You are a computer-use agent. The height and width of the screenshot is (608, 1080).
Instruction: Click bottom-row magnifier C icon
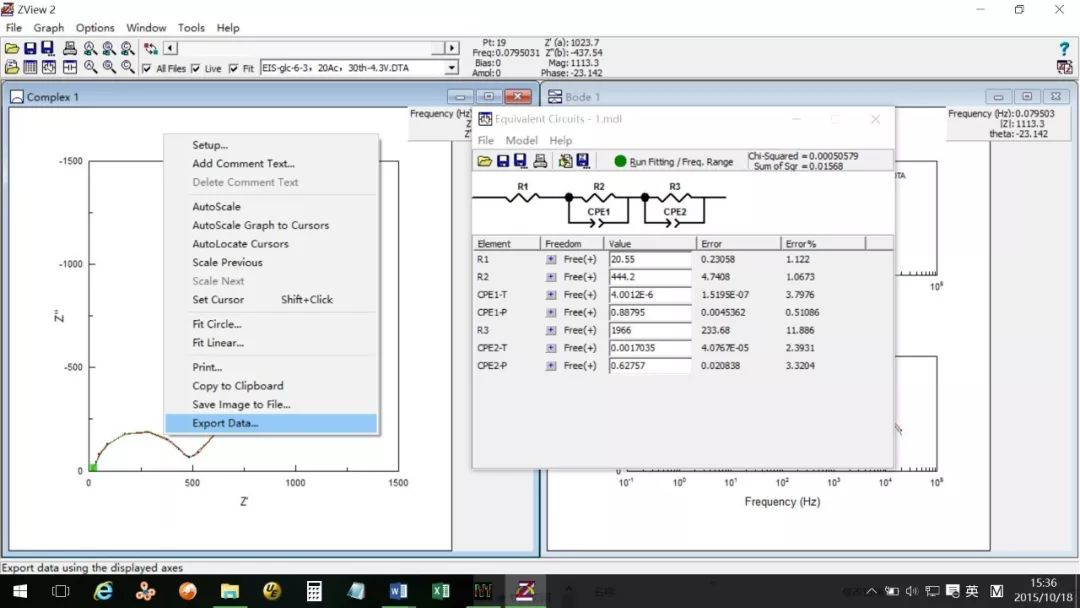tap(127, 67)
